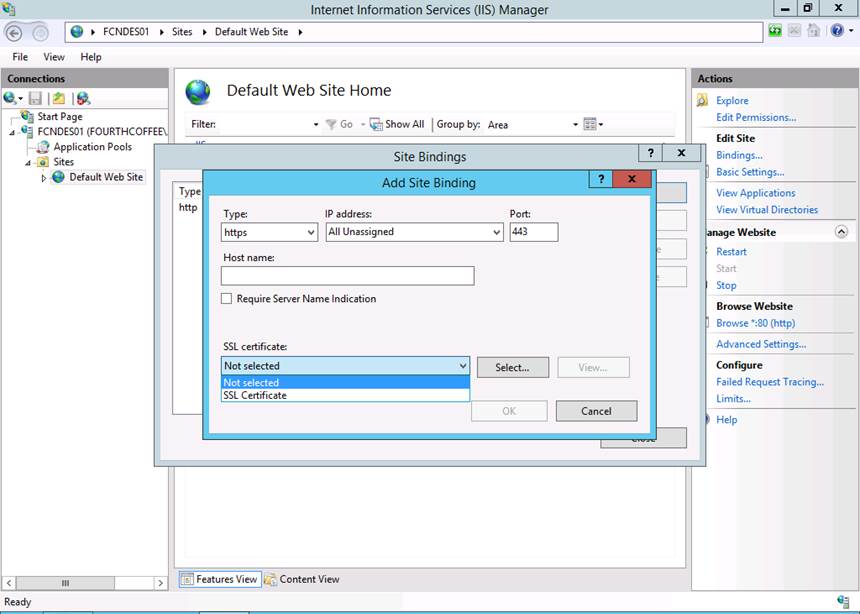Click the Explore folder icon in Actions
The height and width of the screenshot is (614, 860).
[x=703, y=100]
